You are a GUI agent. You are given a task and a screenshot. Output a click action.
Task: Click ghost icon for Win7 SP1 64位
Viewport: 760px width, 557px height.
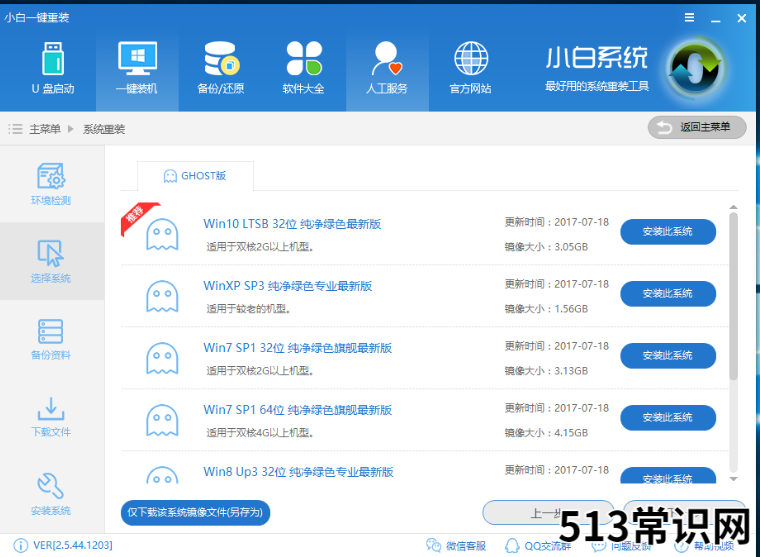(162, 421)
